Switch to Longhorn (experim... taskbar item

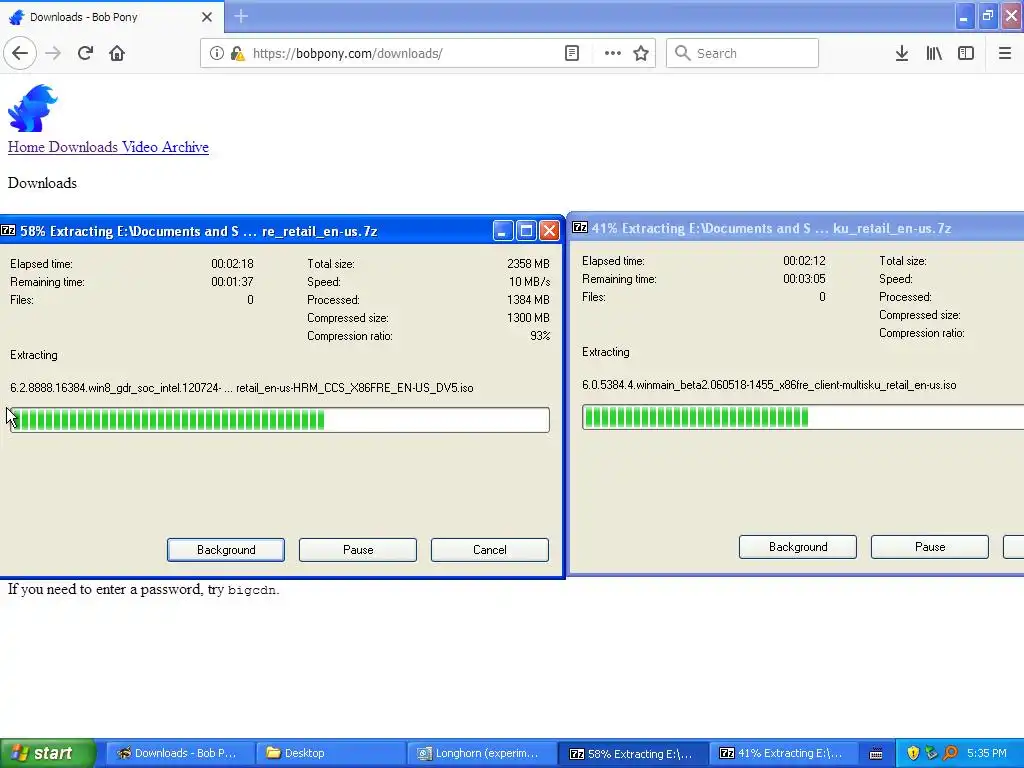click(482, 753)
